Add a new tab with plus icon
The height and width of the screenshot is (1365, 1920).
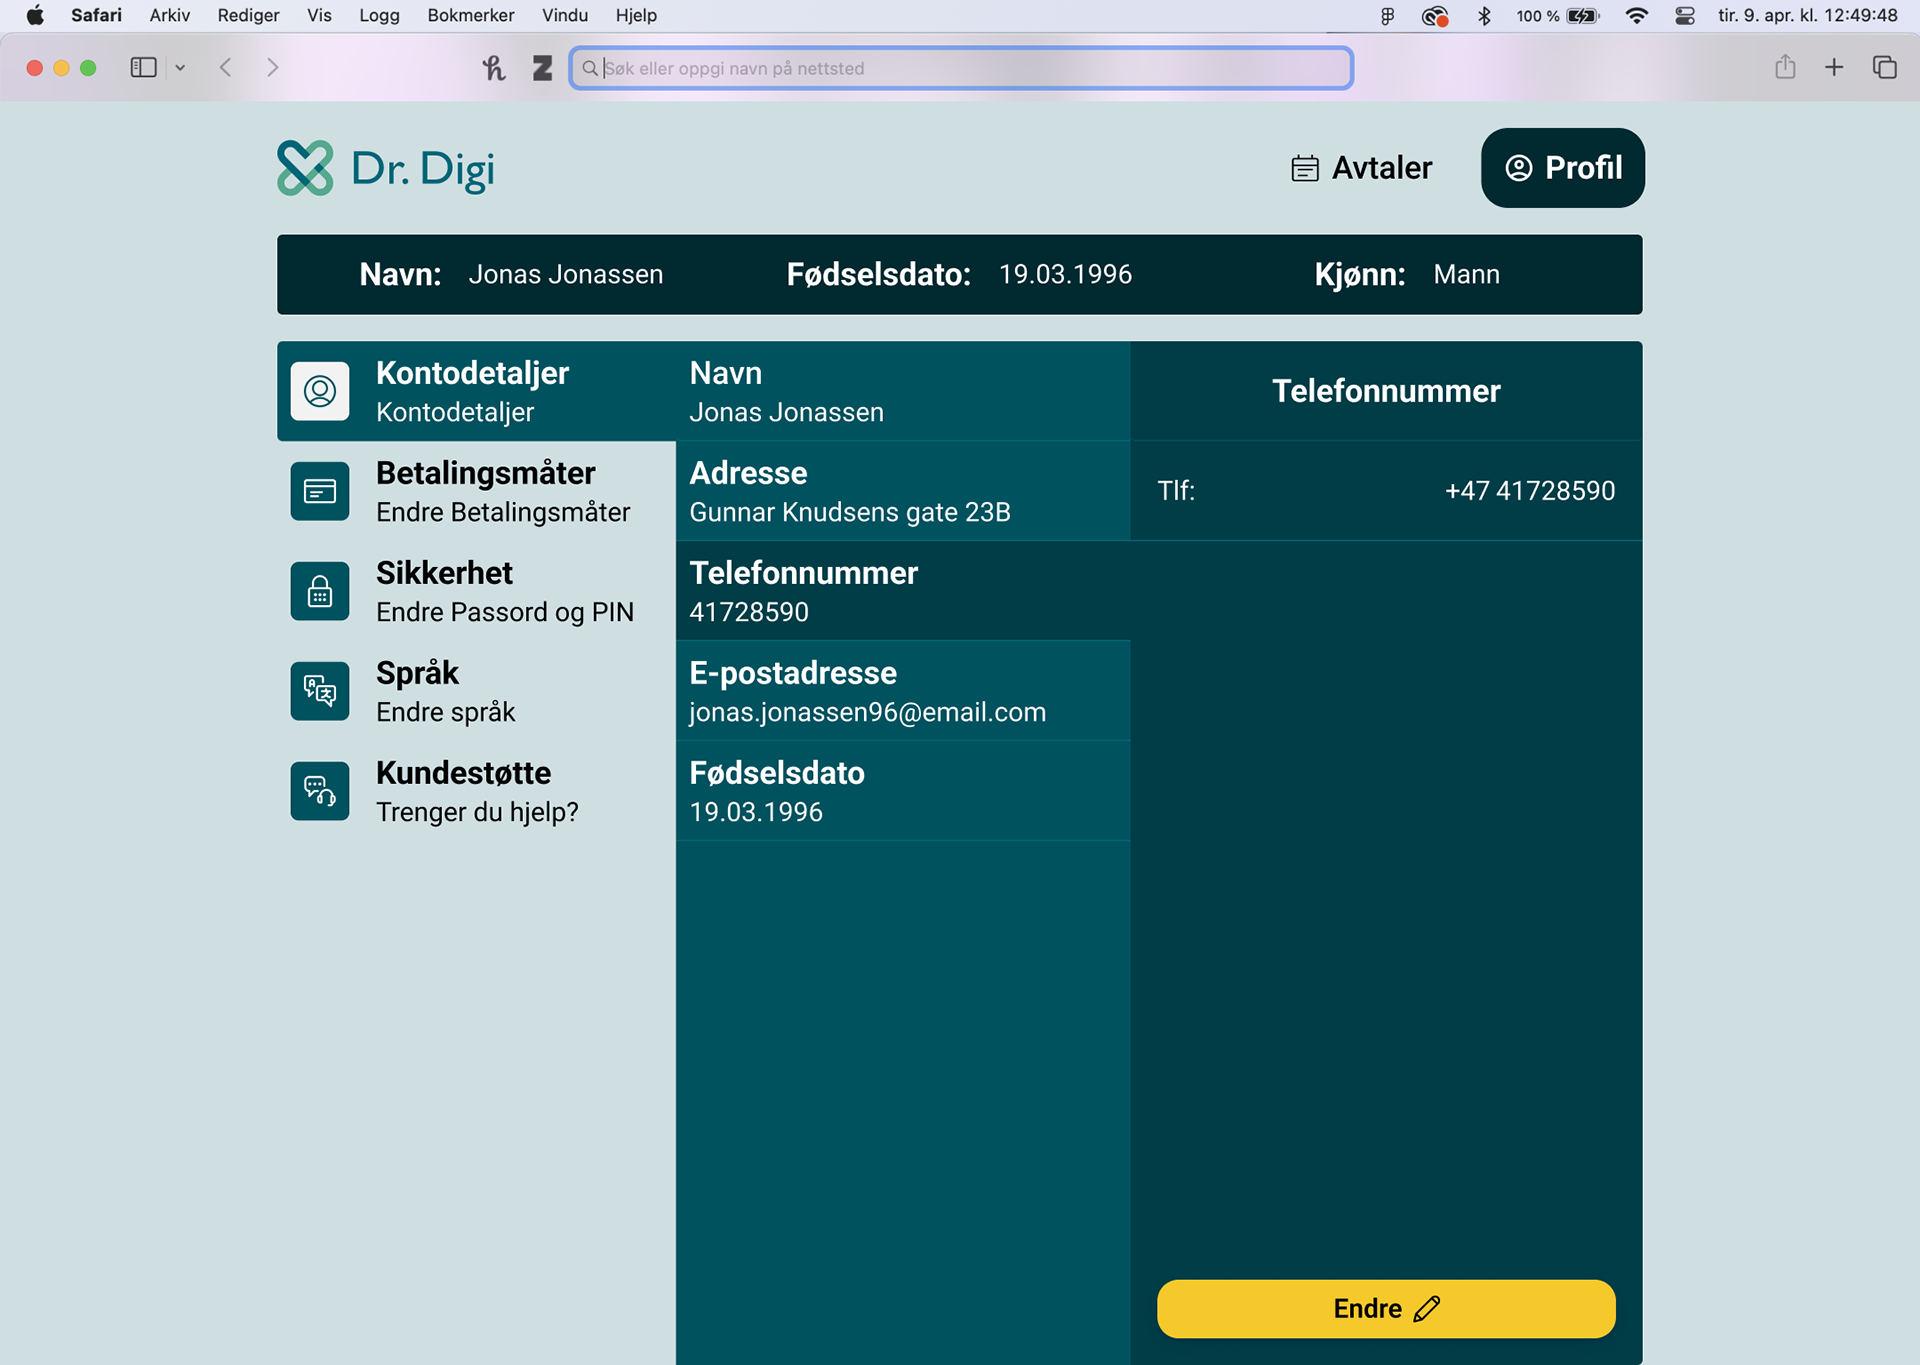(x=1834, y=67)
